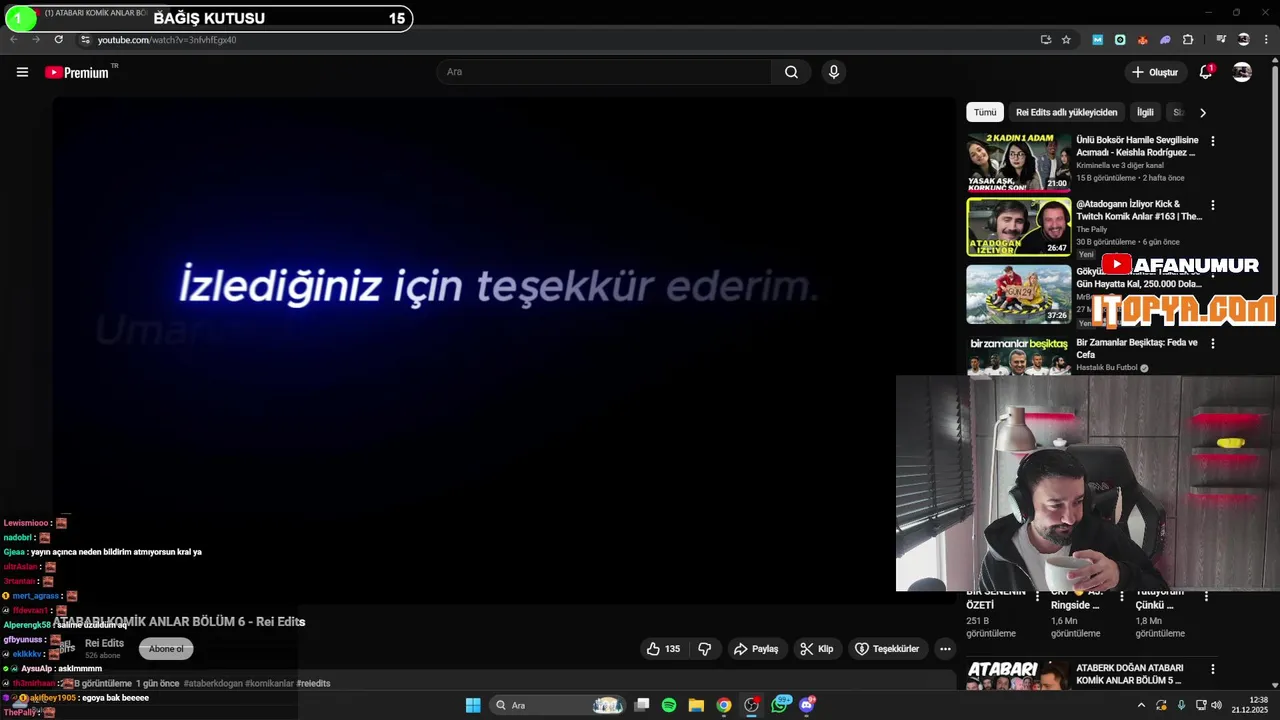Share video via Paylaş button
This screenshot has height=720, width=1280.
(x=756, y=649)
